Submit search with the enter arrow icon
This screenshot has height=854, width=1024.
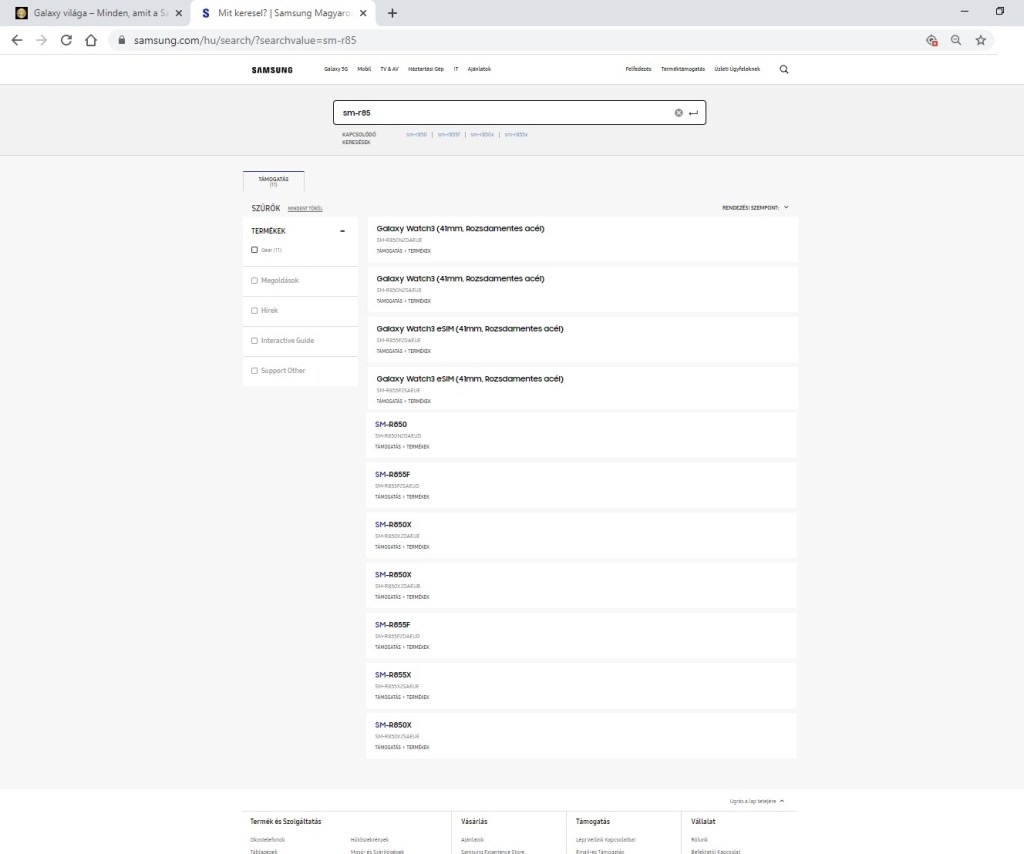pyautogui.click(x=694, y=113)
